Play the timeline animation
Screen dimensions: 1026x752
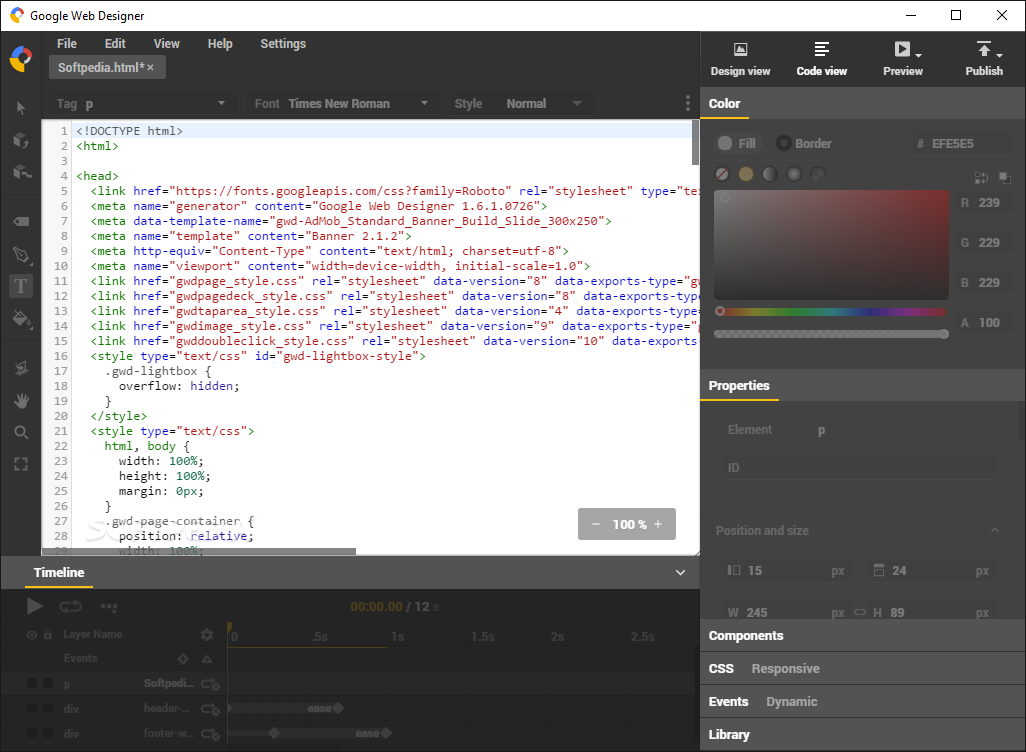click(35, 607)
